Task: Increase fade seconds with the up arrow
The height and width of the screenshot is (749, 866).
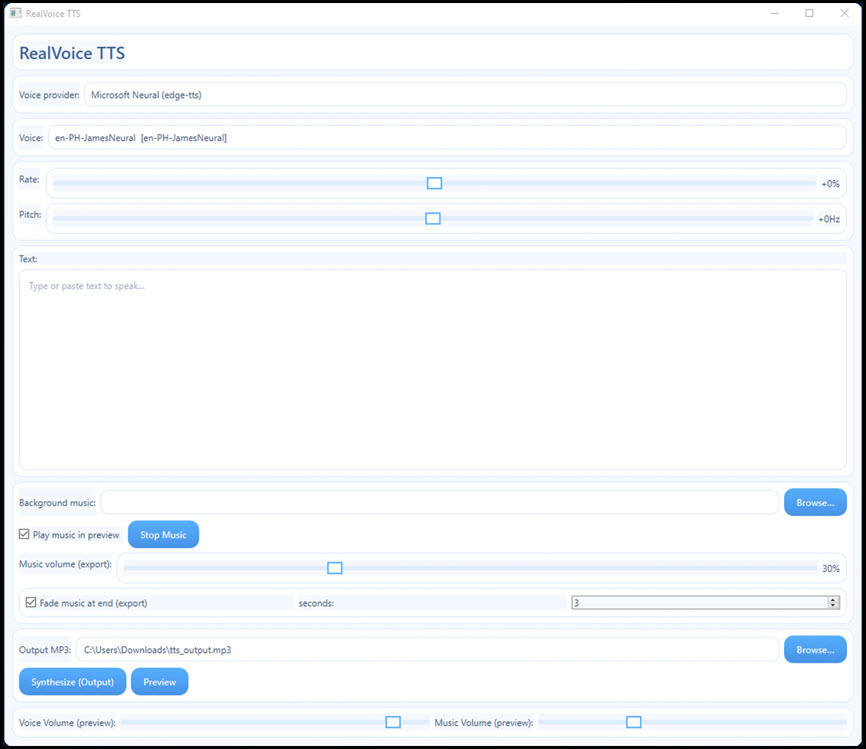Action: coord(834,599)
